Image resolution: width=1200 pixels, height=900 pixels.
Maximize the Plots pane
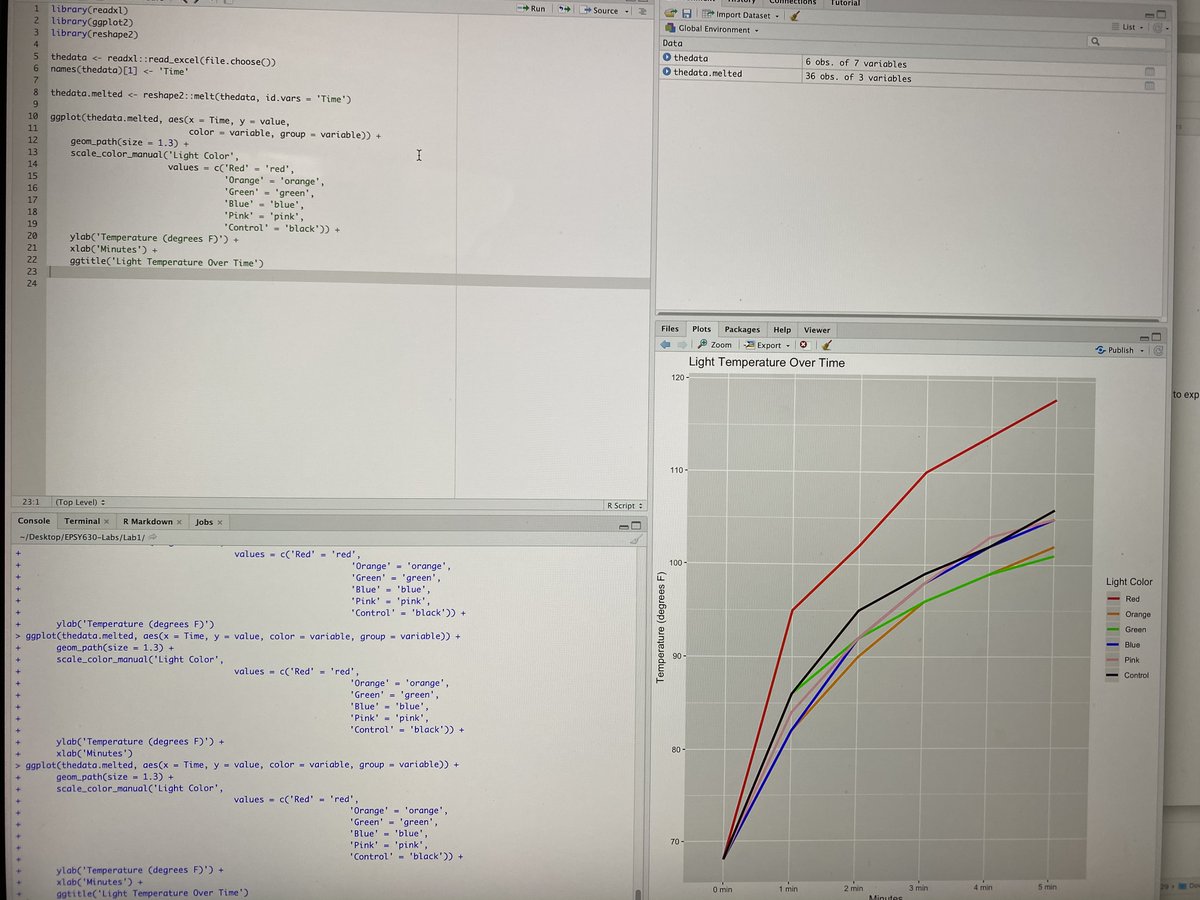1157,336
